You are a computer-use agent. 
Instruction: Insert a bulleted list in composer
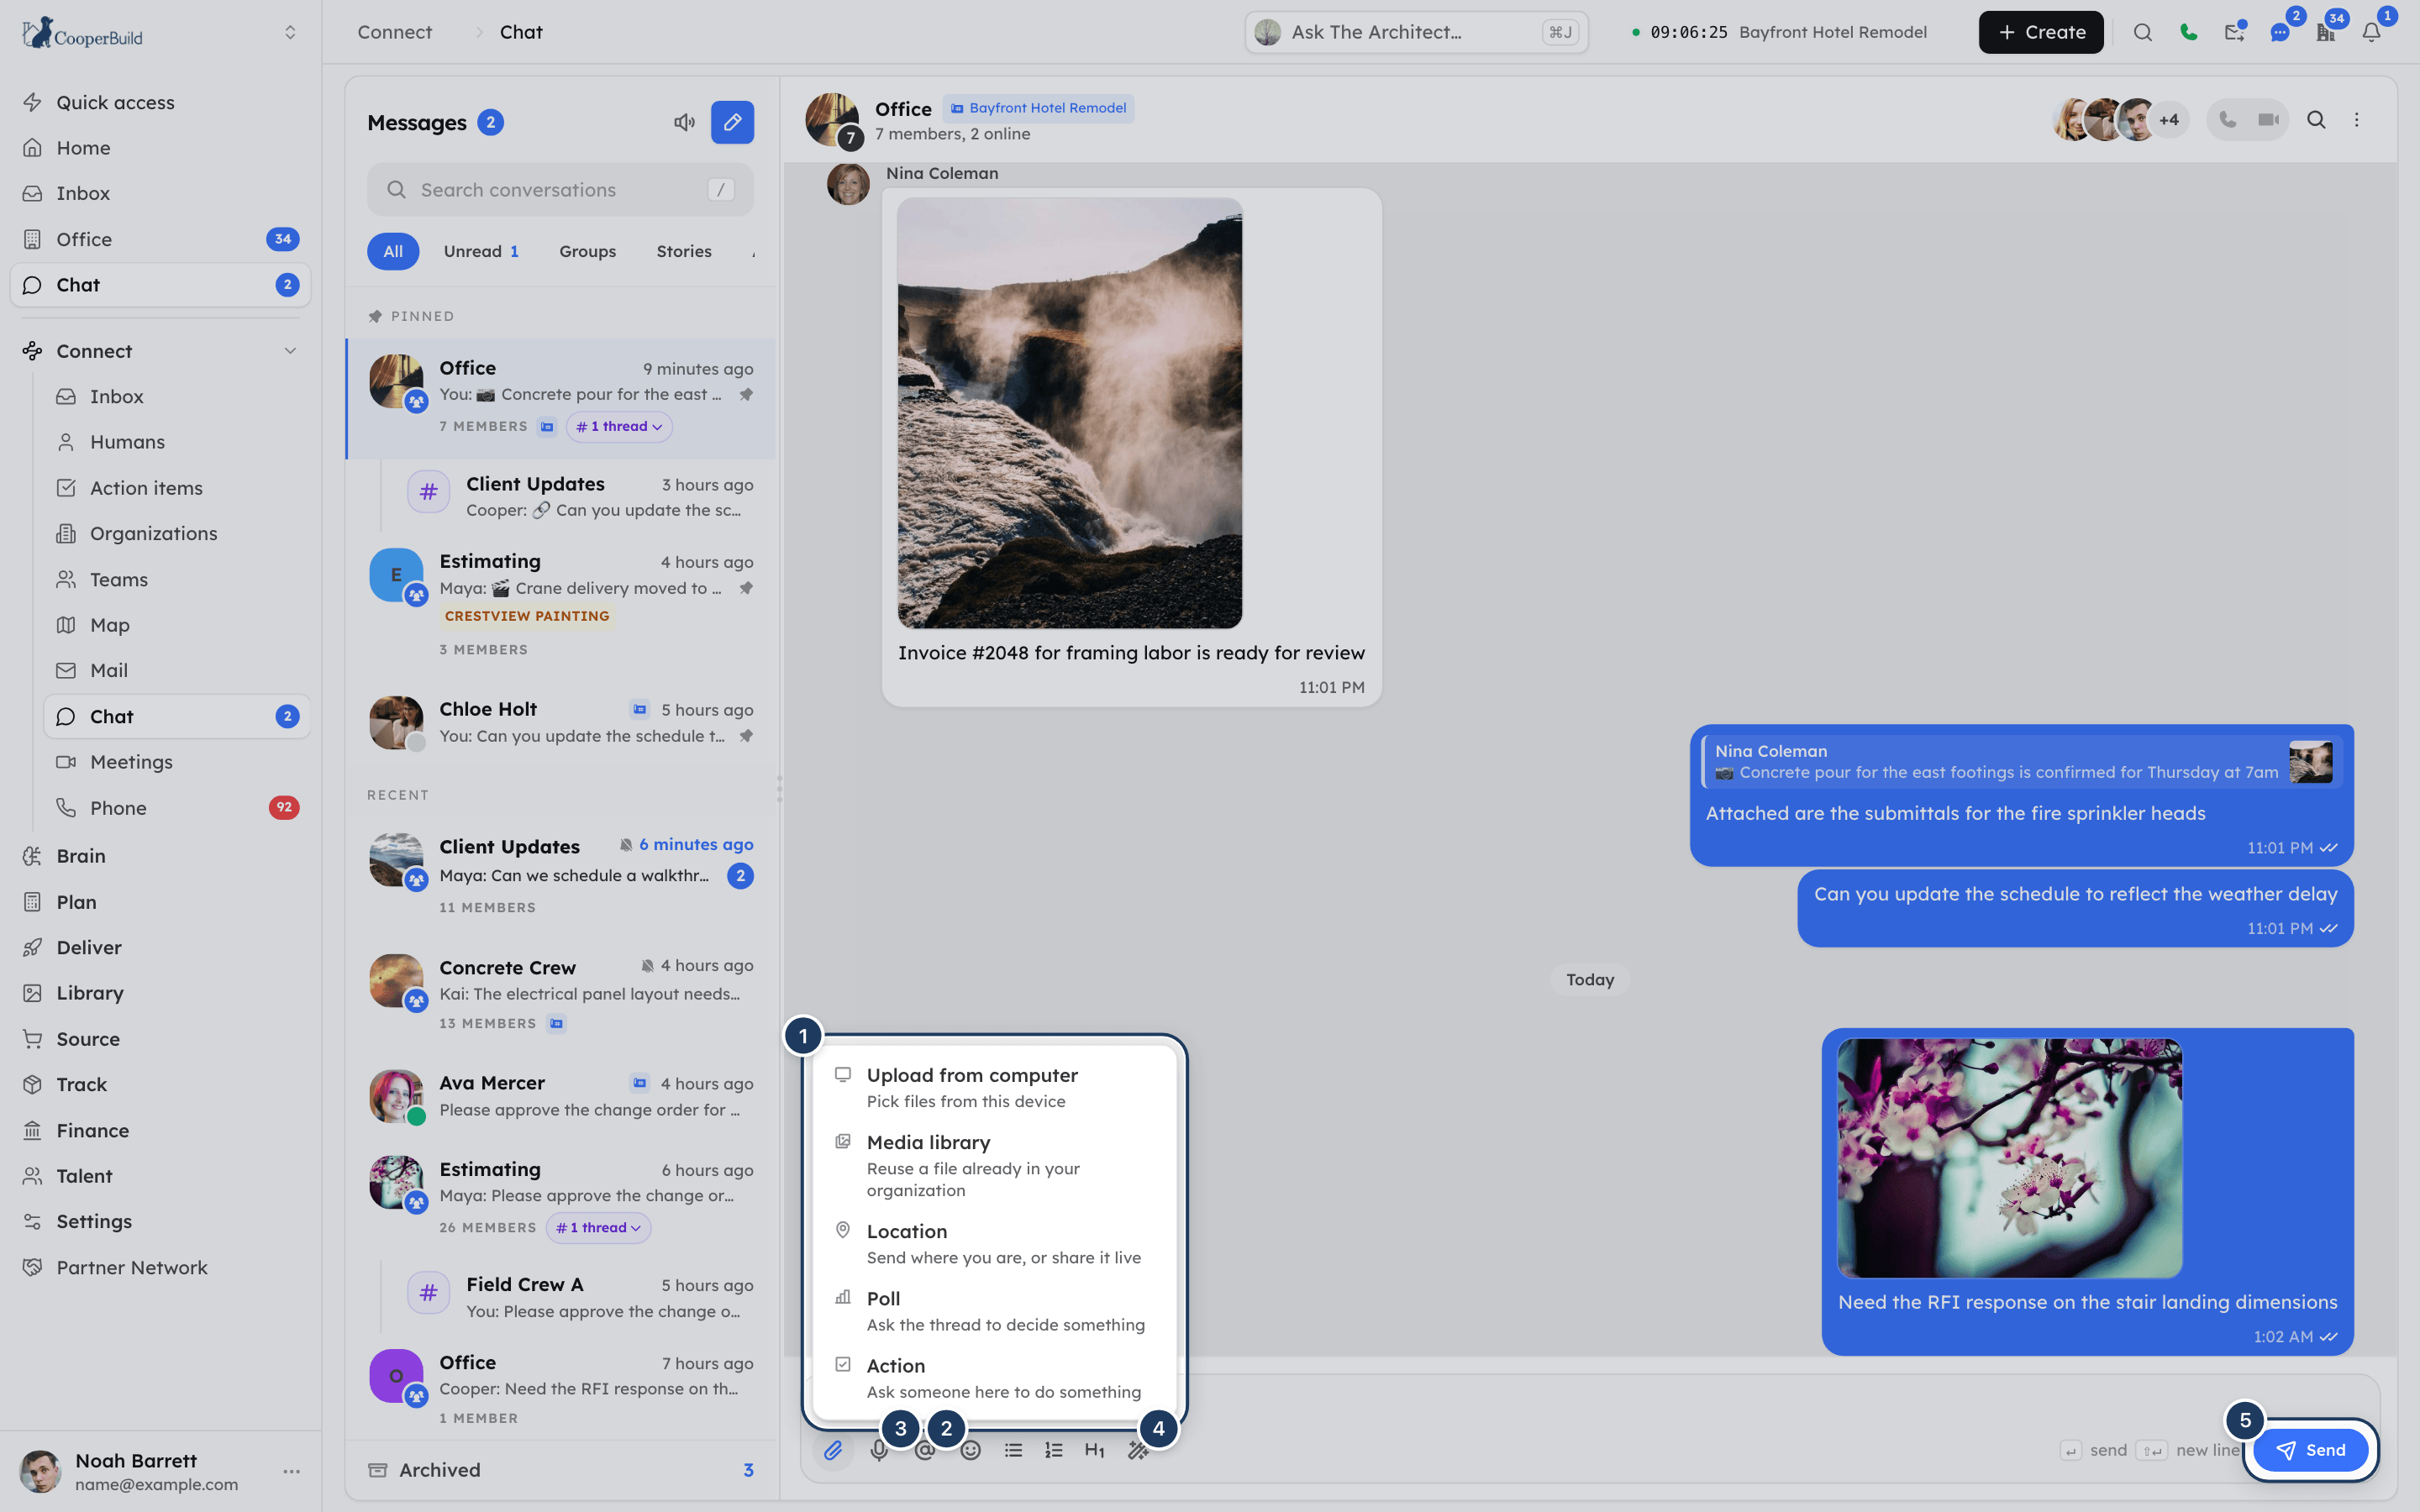[x=1013, y=1450]
